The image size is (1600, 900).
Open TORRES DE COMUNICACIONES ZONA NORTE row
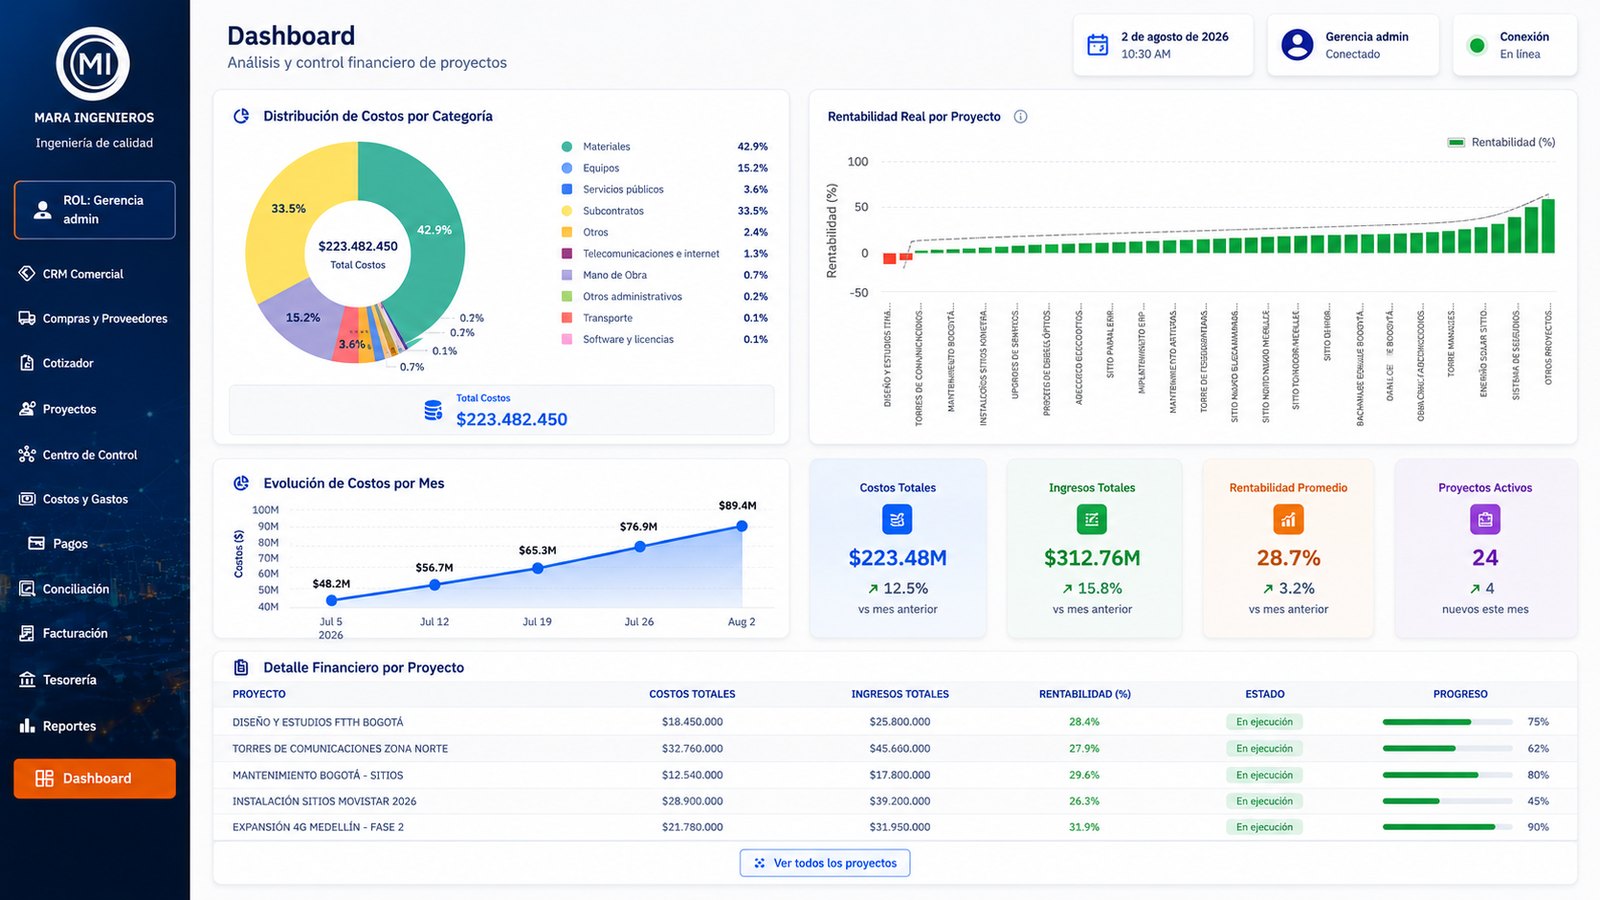click(894, 748)
